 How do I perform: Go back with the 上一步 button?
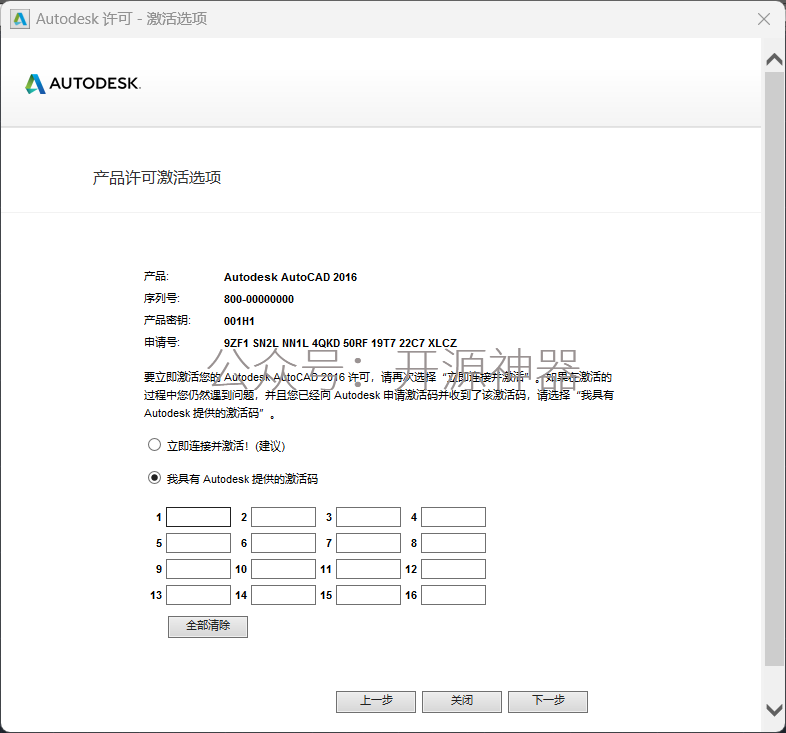point(376,701)
